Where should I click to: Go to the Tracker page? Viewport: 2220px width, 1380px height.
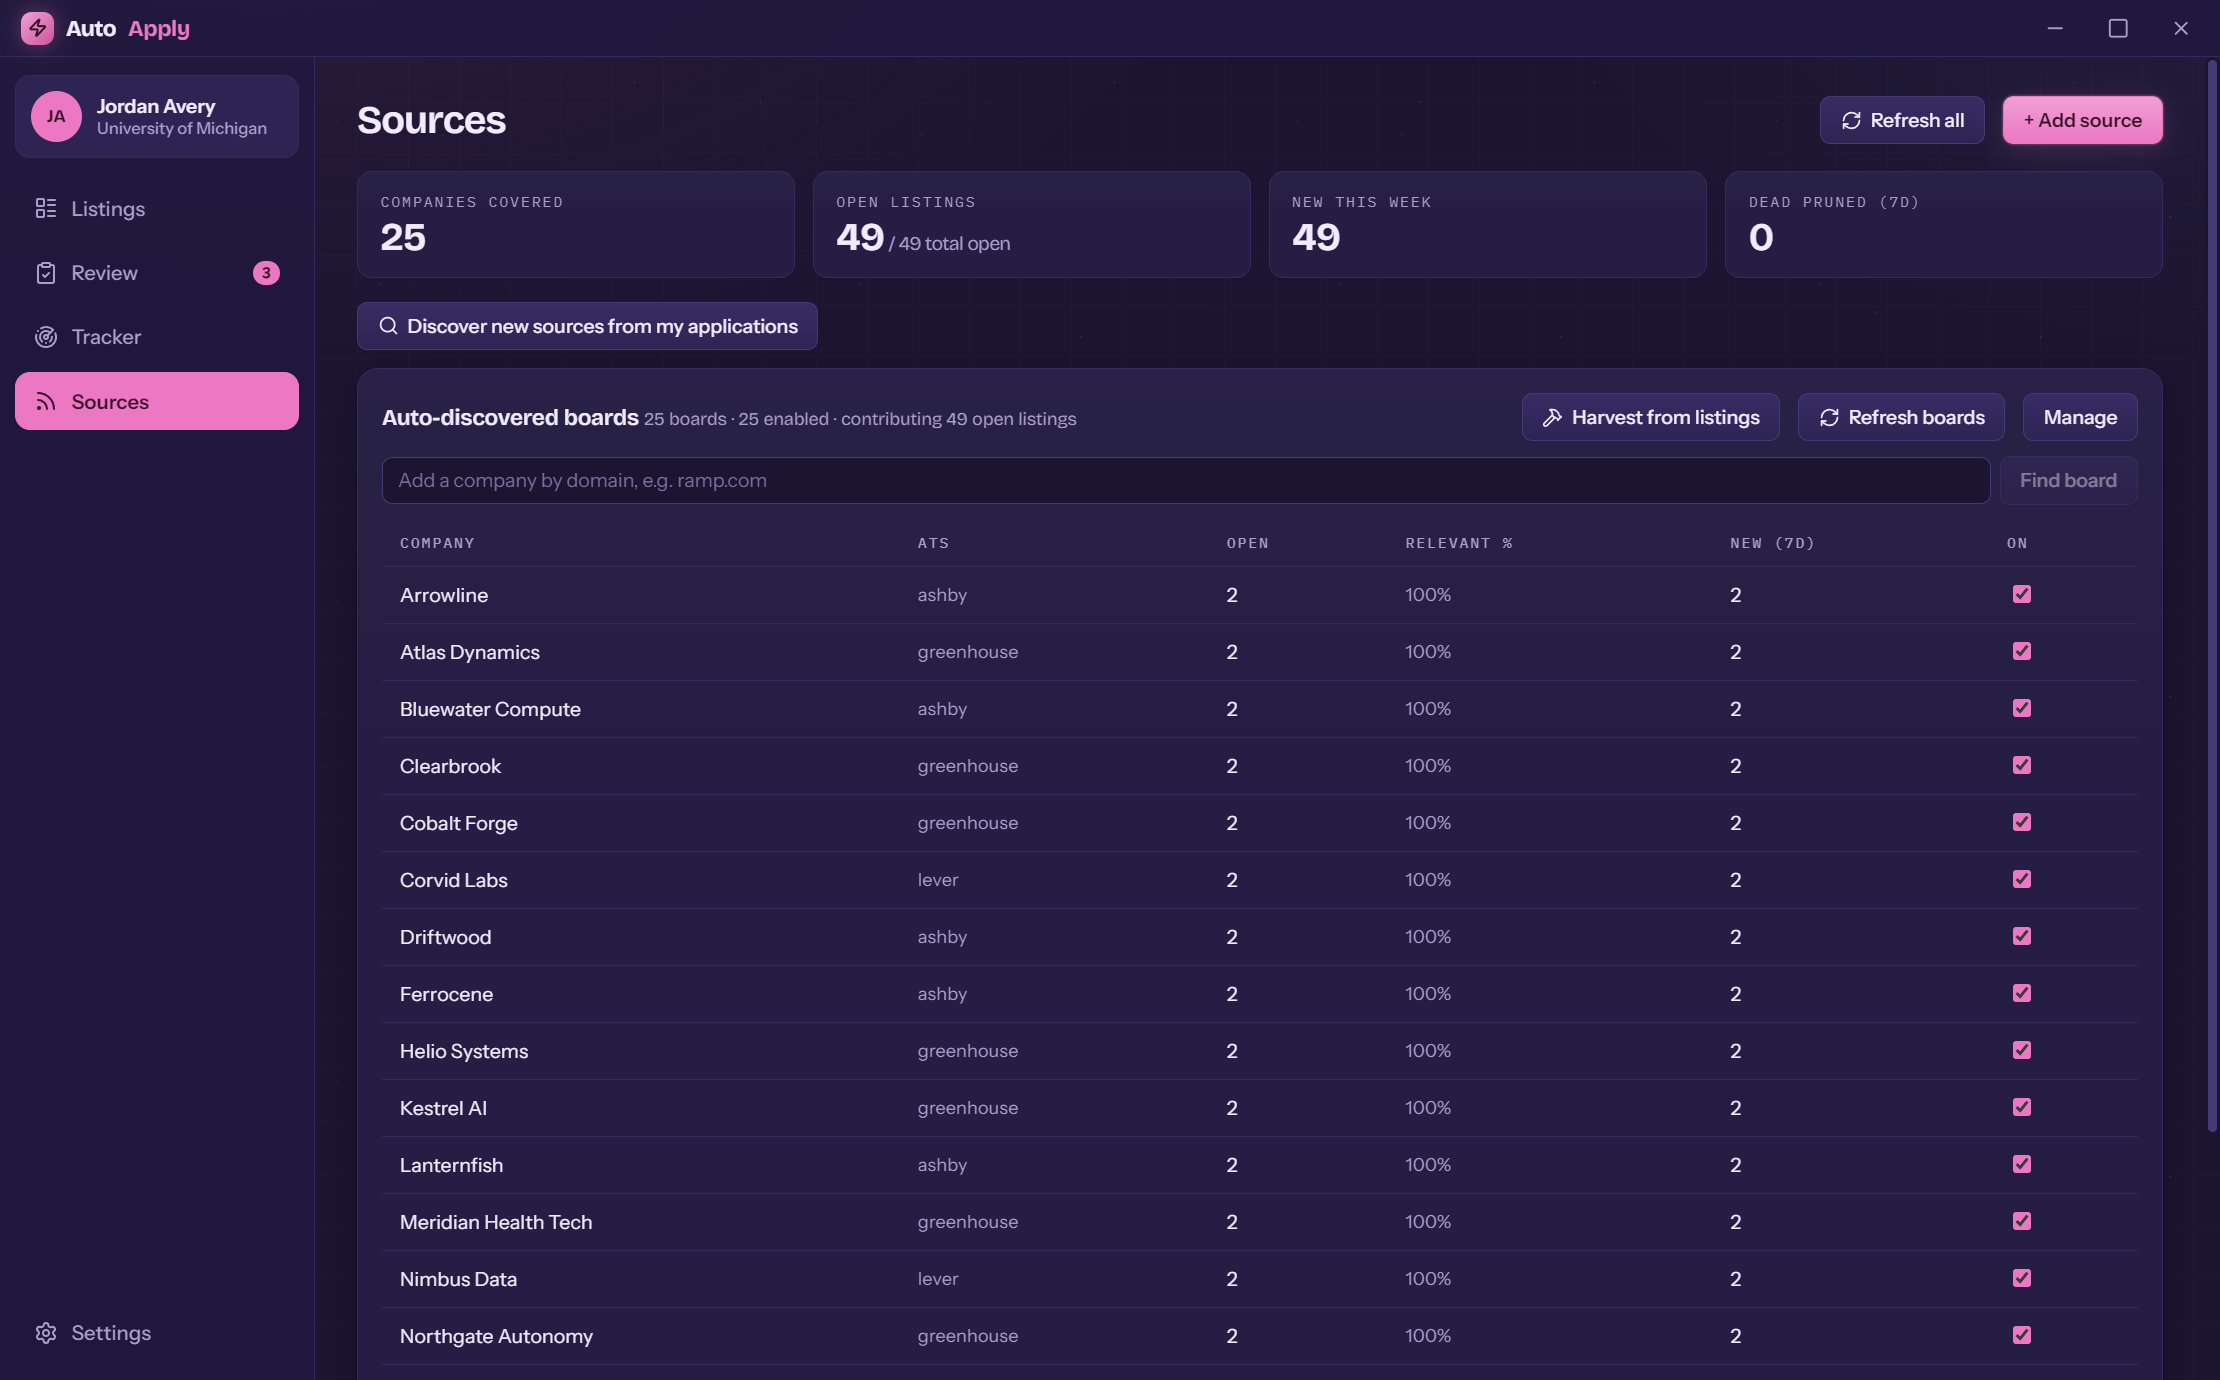pyautogui.click(x=157, y=337)
